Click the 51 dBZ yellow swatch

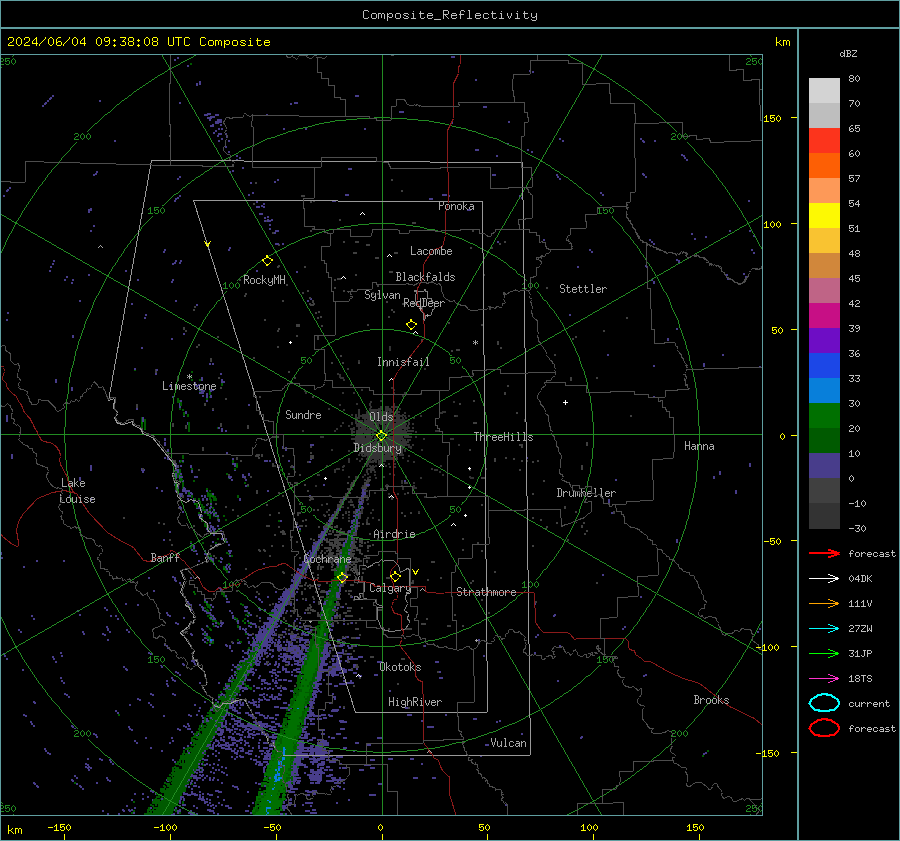click(824, 215)
